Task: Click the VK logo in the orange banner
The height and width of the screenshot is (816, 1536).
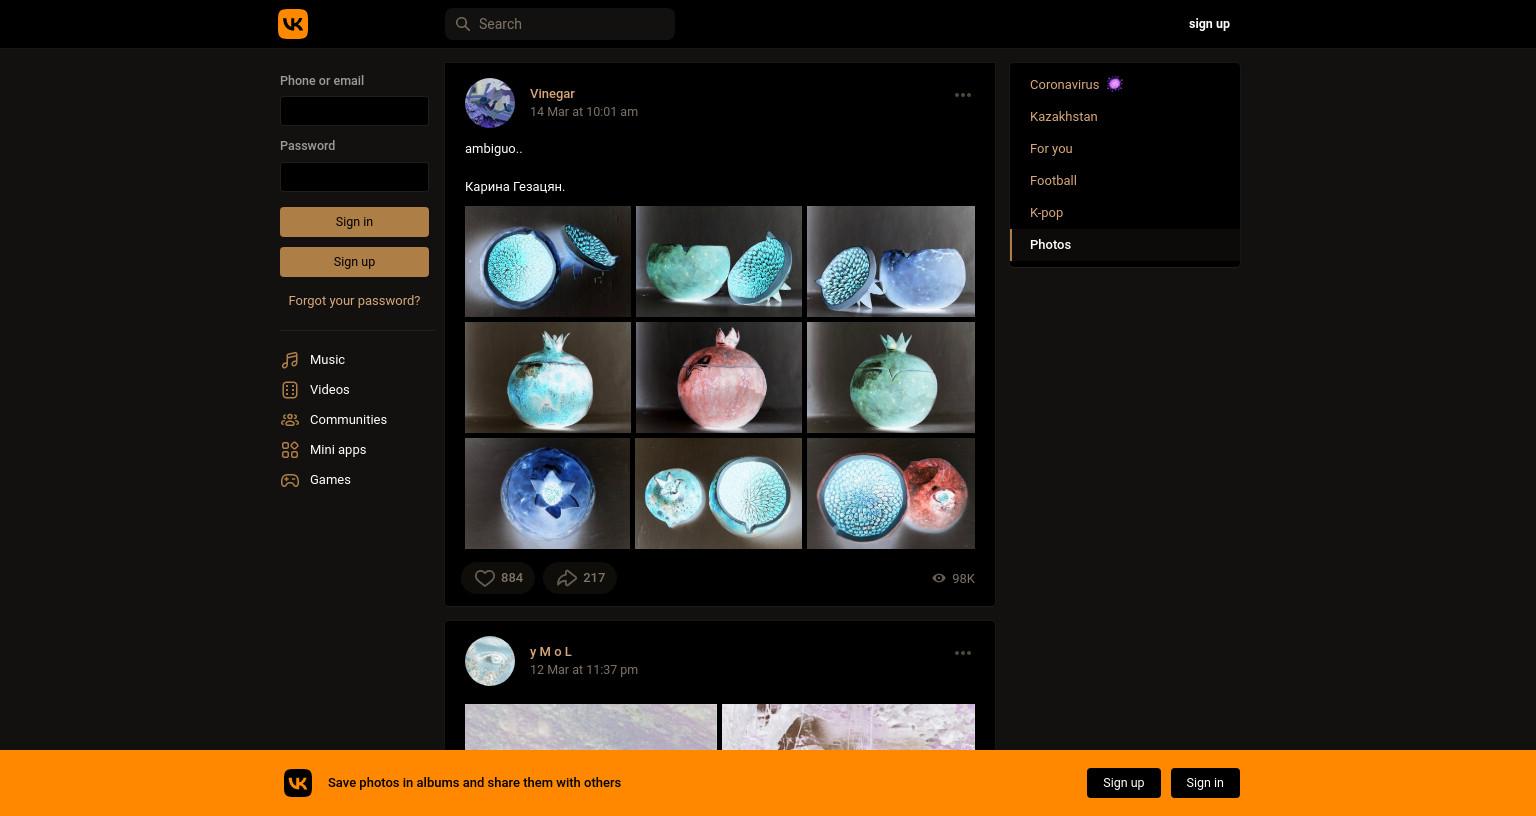Action: point(298,783)
